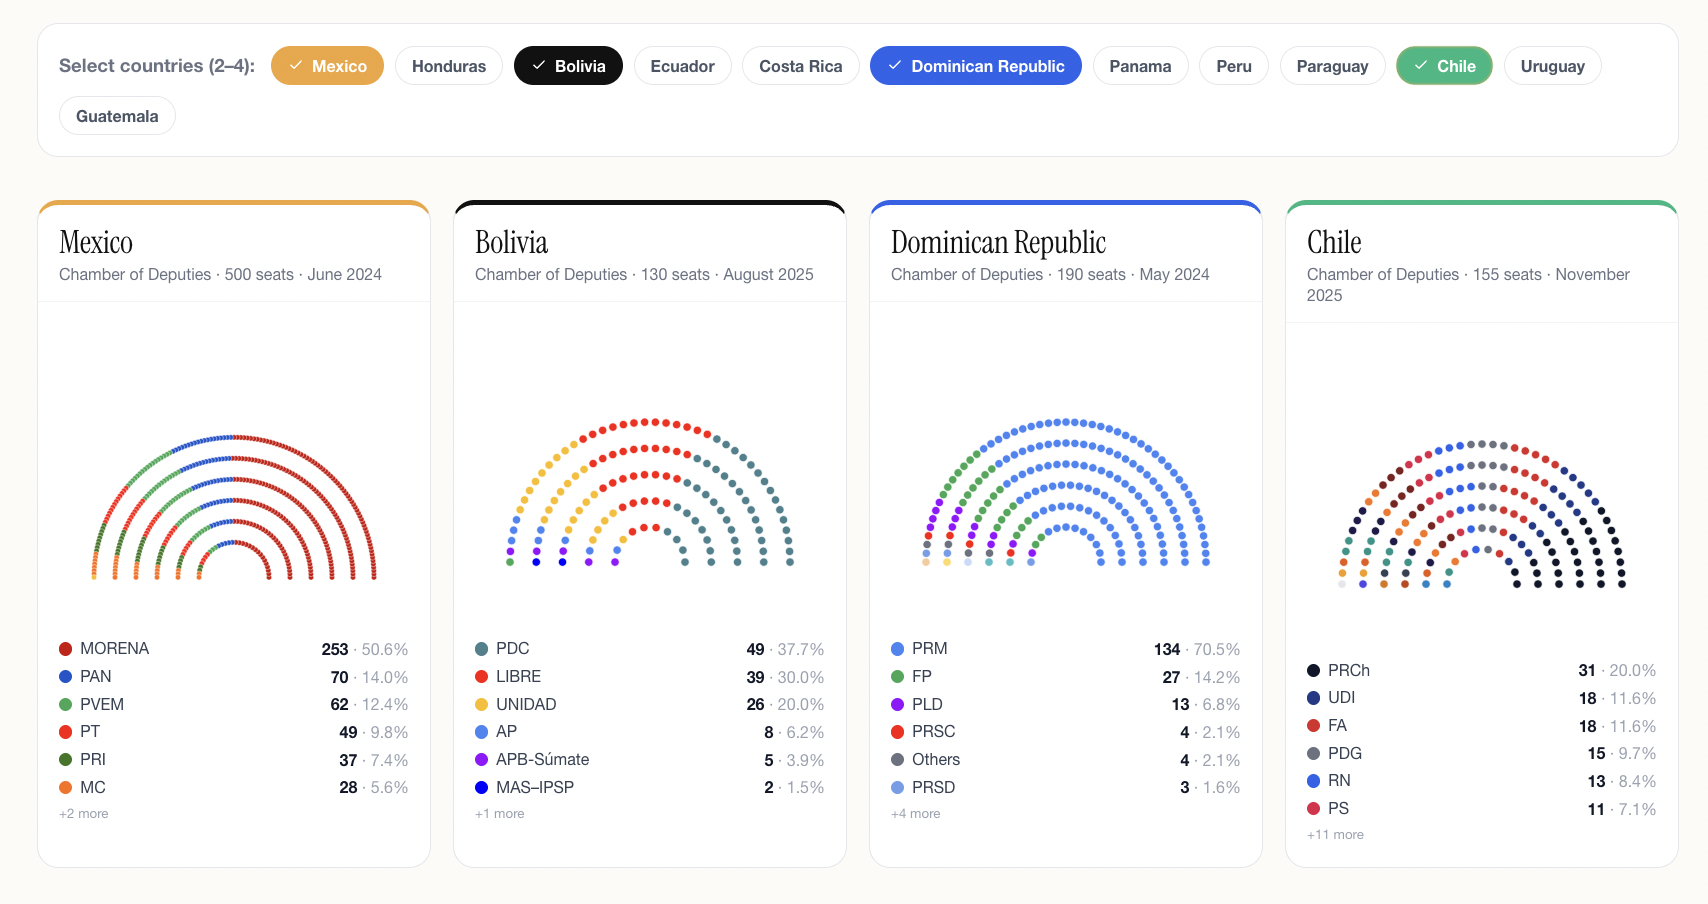Select the Peru country chip
Viewport: 1708px width, 904px height.
1234,66
